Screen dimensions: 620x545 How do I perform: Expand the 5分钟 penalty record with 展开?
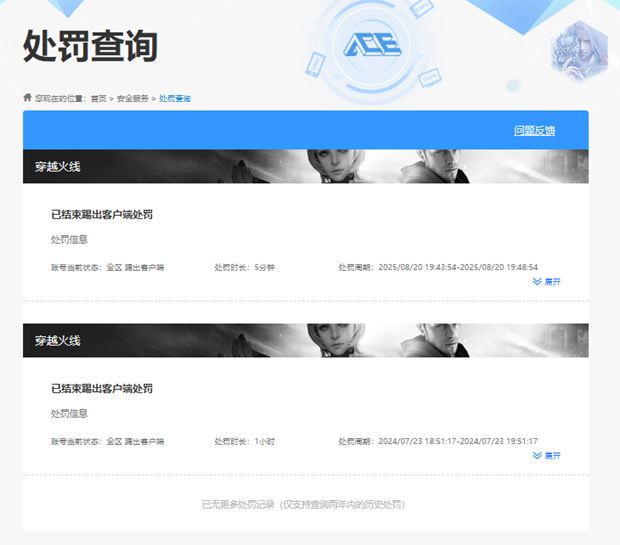546,282
